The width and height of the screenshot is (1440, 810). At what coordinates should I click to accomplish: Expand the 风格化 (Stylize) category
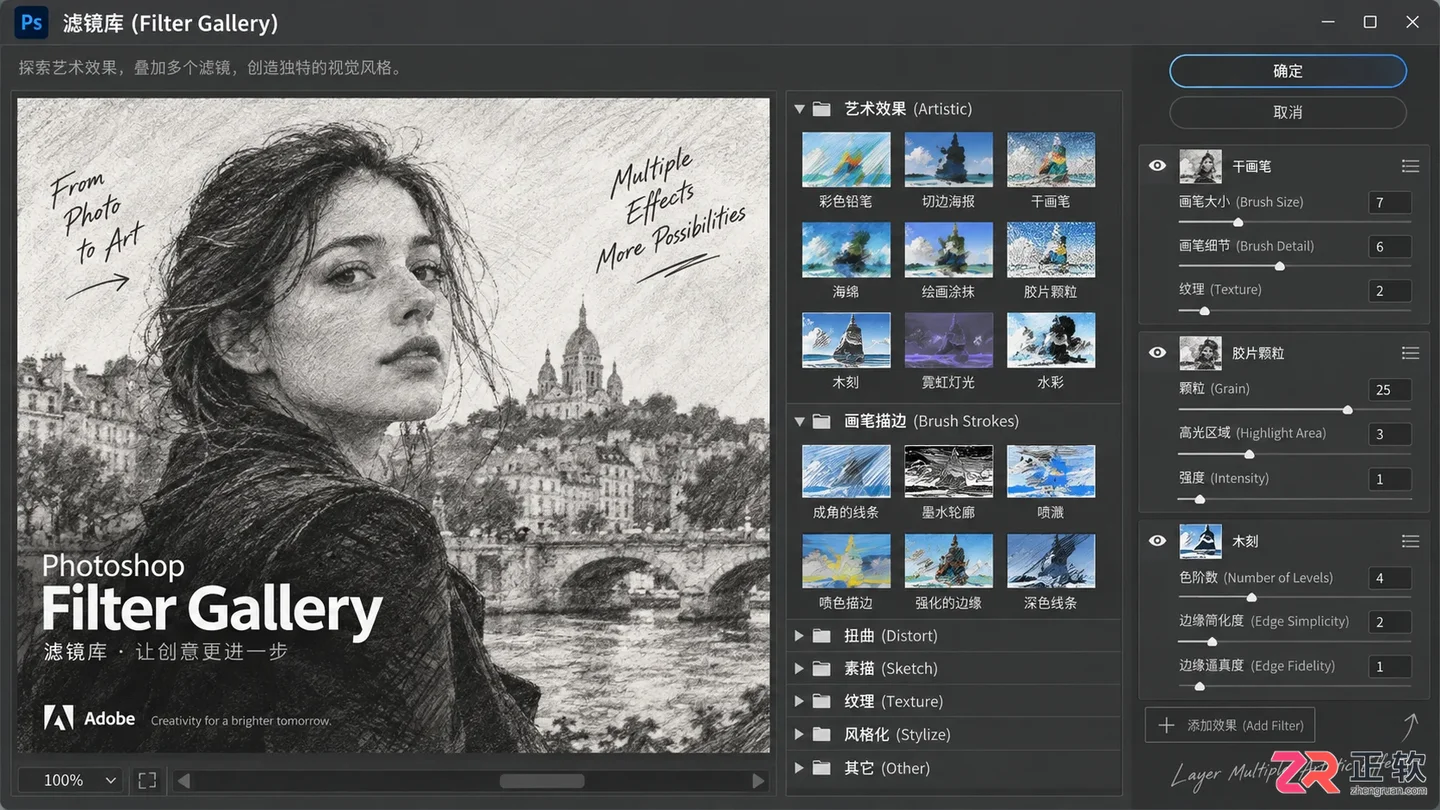799,735
